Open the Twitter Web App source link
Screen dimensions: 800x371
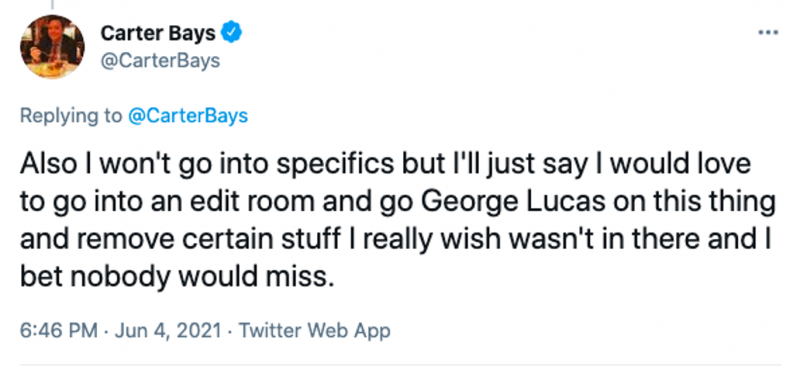pos(315,330)
